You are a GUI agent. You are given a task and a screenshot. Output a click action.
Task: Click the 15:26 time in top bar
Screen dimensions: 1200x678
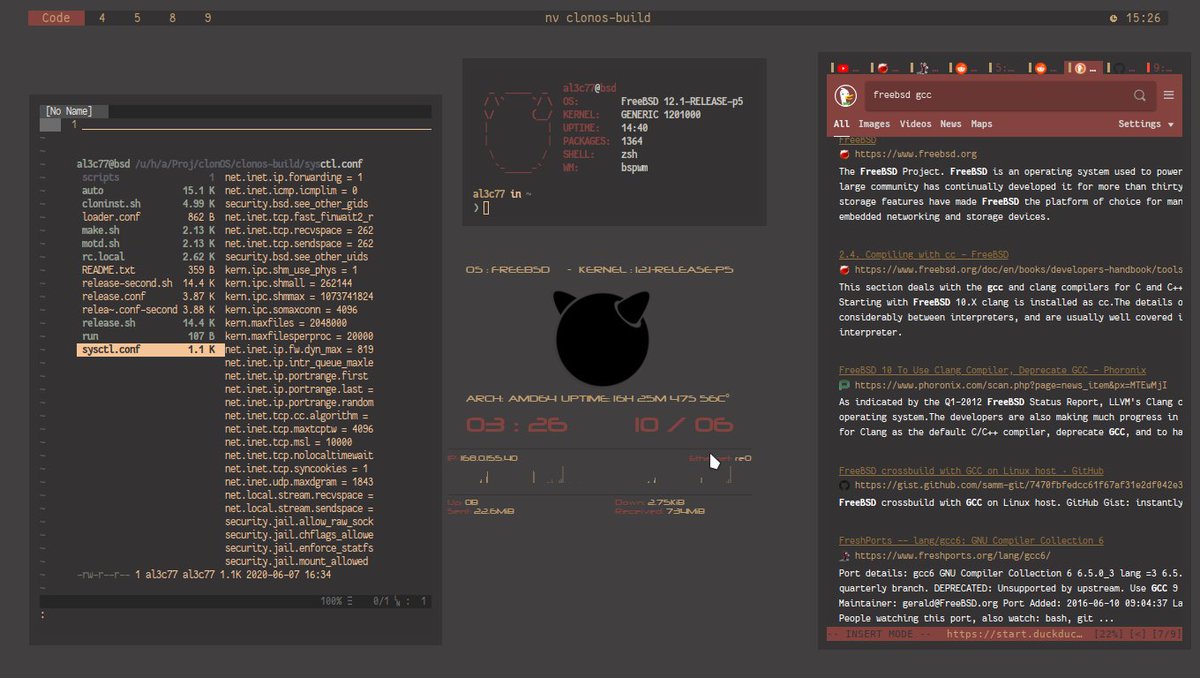pyautogui.click(x=1143, y=18)
